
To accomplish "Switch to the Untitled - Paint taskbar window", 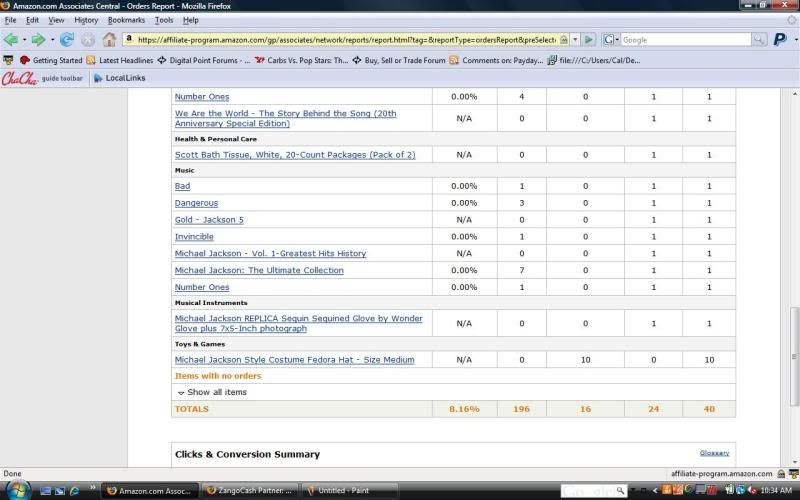I will (349, 491).
